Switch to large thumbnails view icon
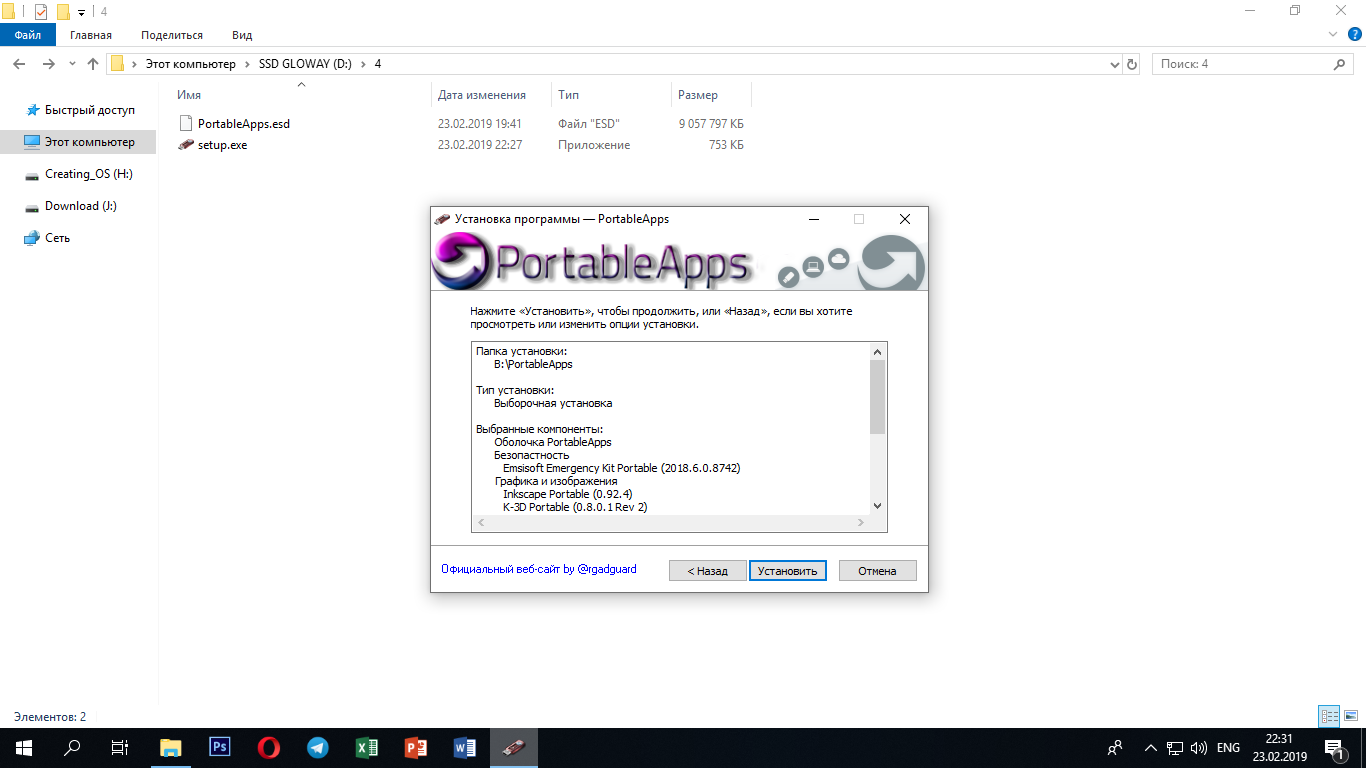Image resolution: width=1366 pixels, height=768 pixels. coord(1351,716)
